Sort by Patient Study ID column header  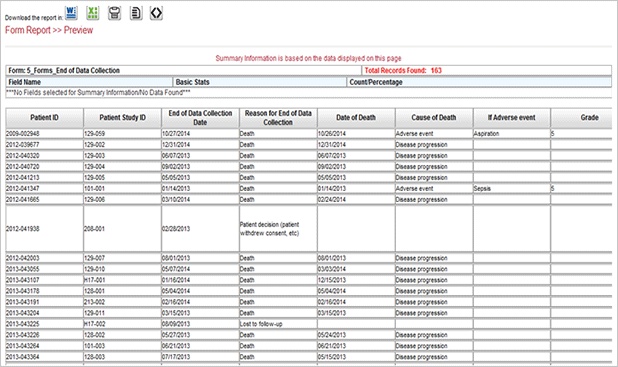point(123,117)
